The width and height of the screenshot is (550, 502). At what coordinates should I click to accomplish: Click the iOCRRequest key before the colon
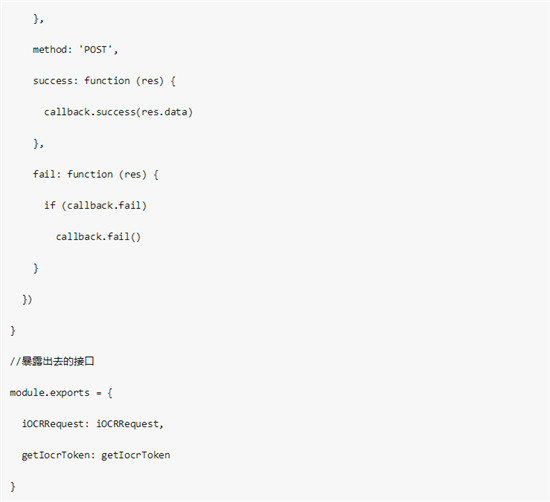click(x=53, y=424)
